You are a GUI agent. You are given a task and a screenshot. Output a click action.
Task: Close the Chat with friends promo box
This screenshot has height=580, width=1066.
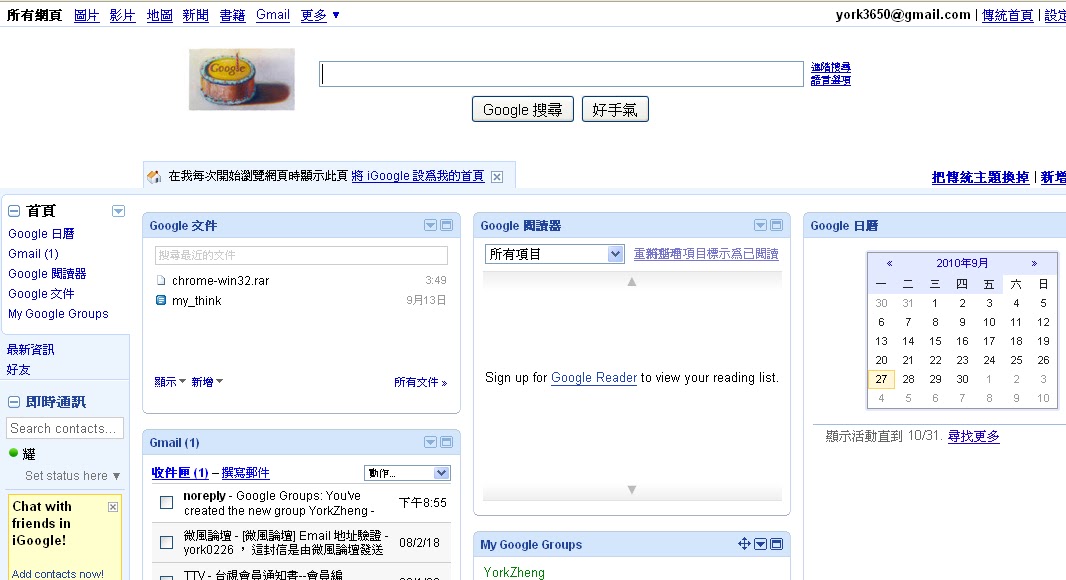coord(113,507)
